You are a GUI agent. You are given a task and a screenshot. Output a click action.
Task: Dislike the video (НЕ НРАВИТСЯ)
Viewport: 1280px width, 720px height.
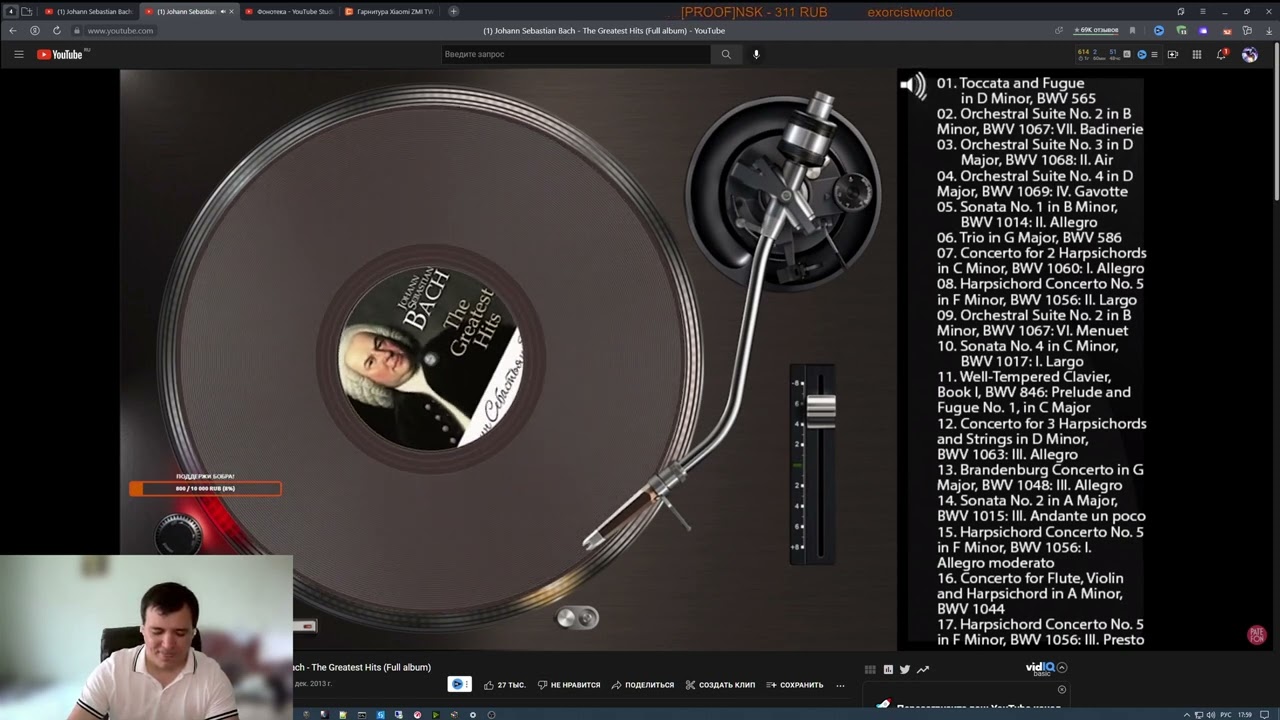(x=569, y=685)
